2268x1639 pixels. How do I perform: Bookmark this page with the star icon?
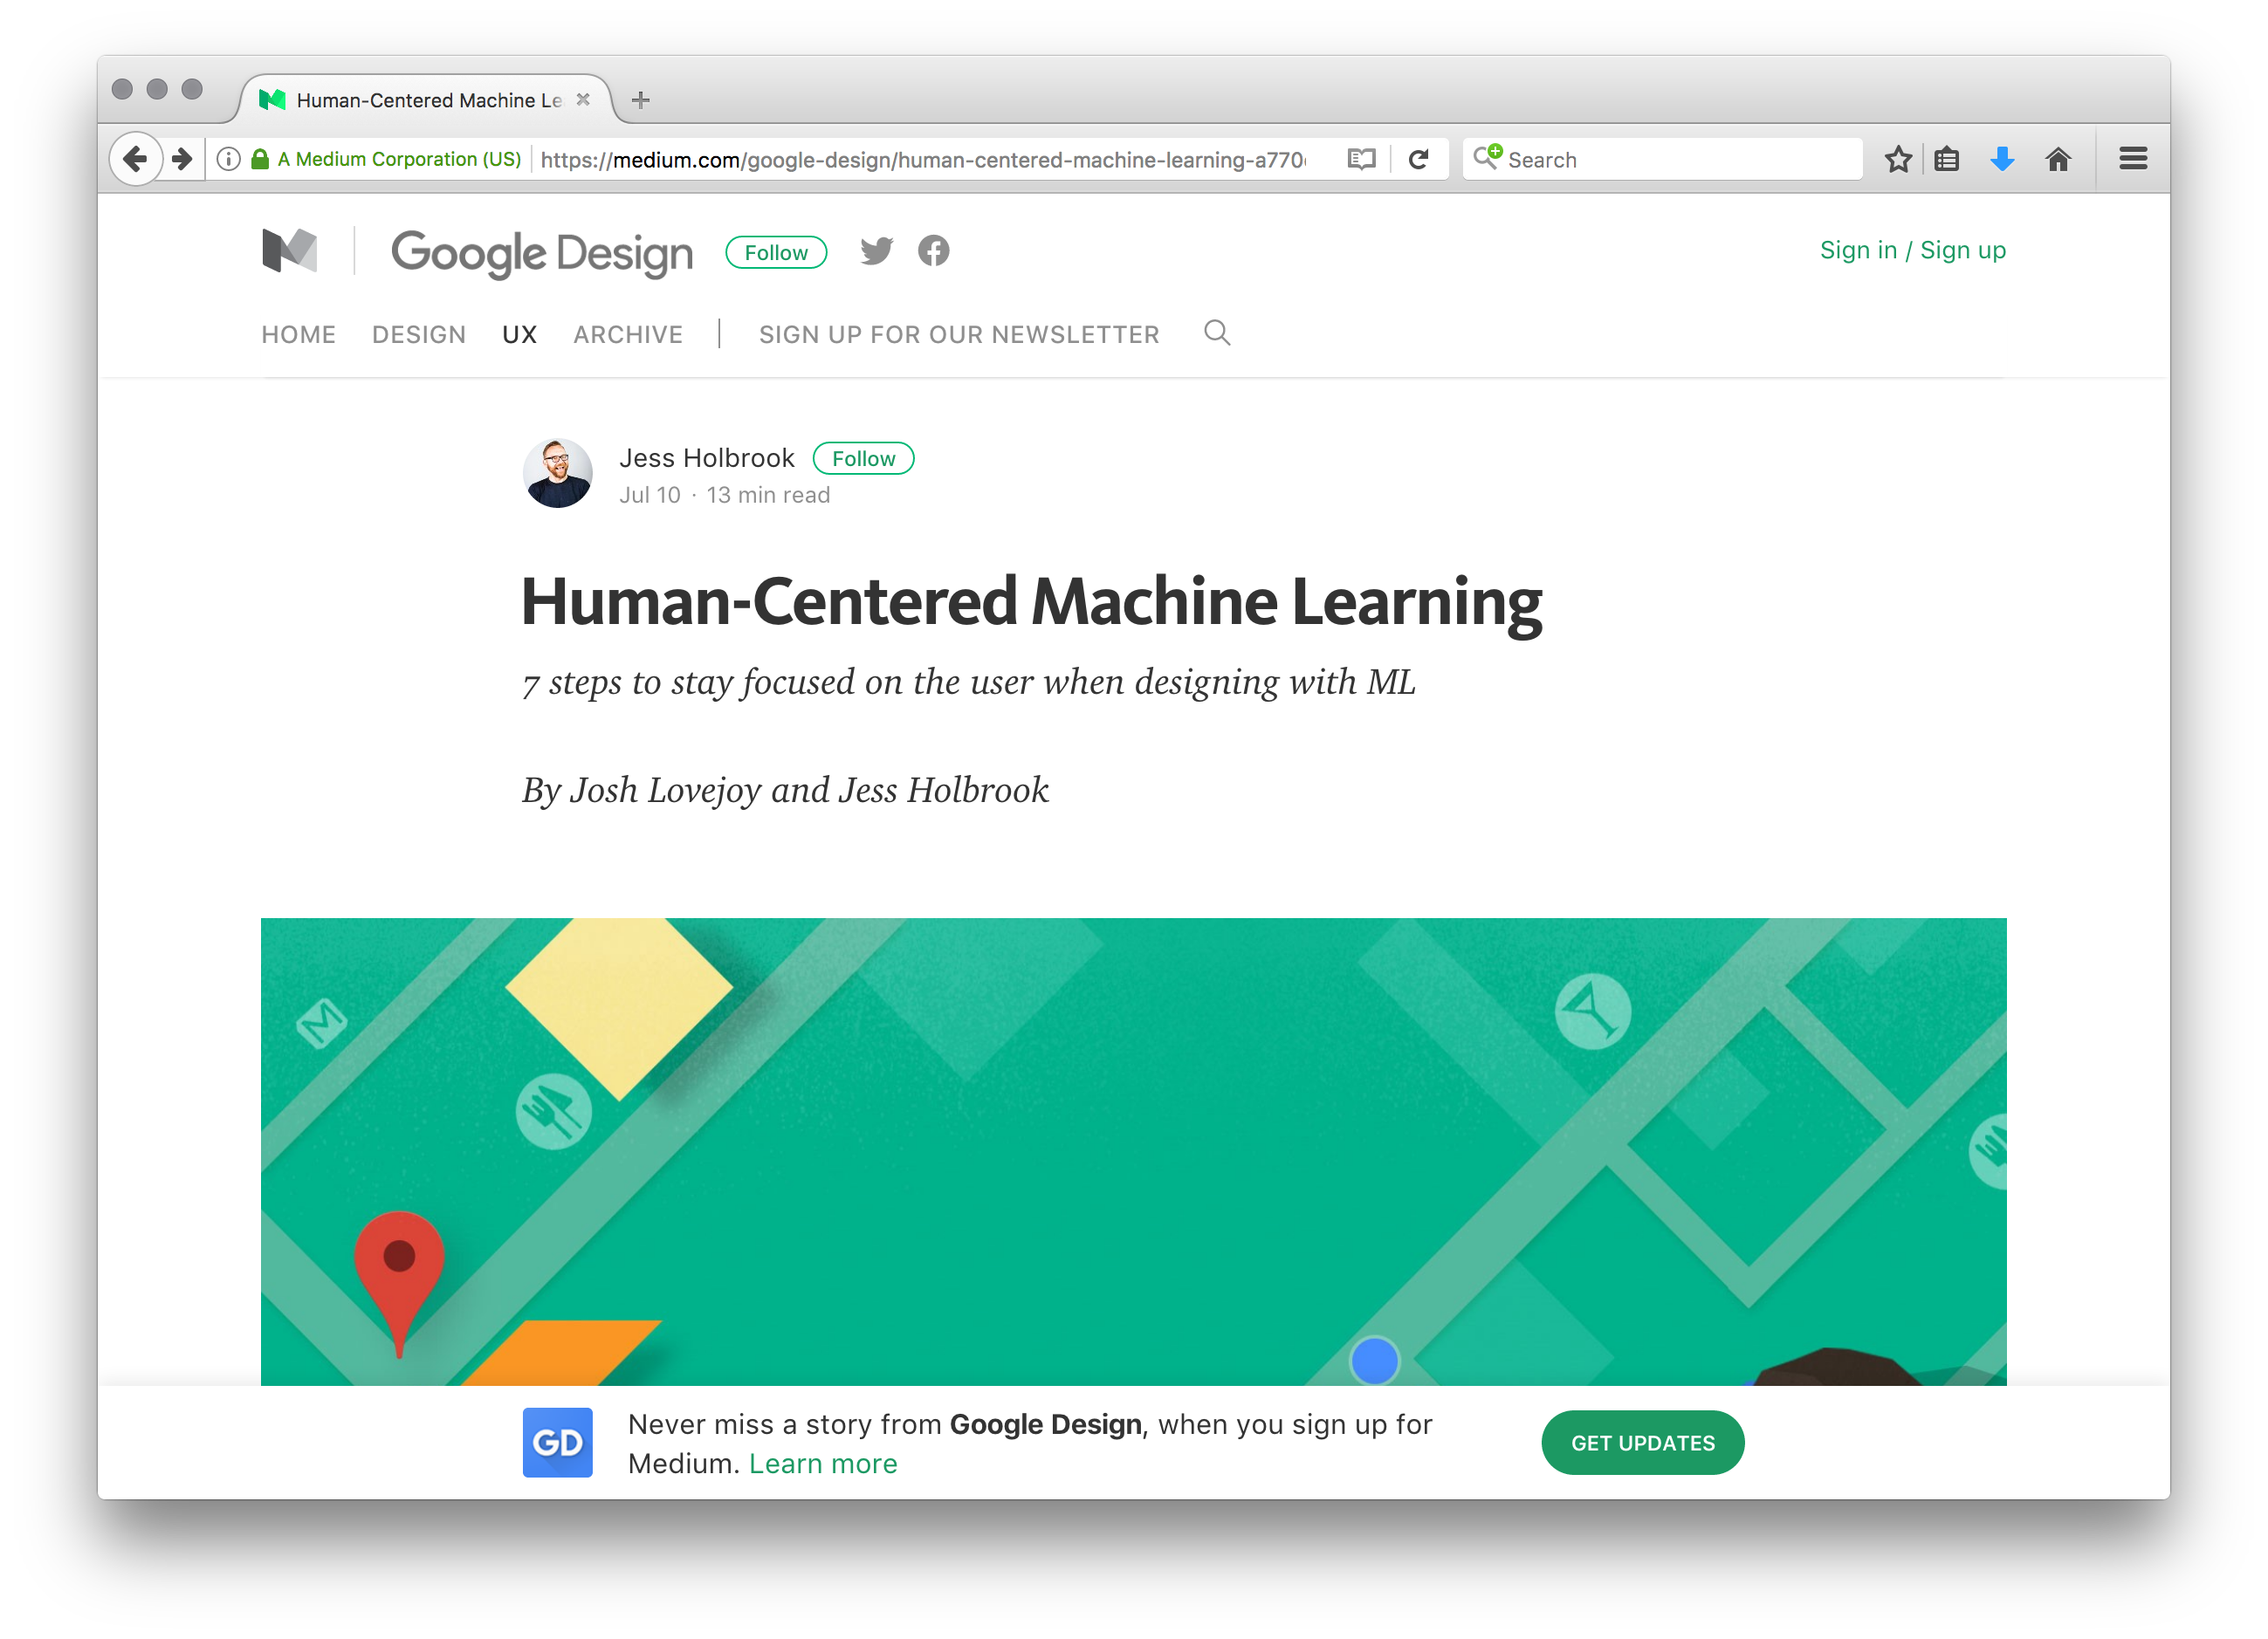(x=1897, y=159)
